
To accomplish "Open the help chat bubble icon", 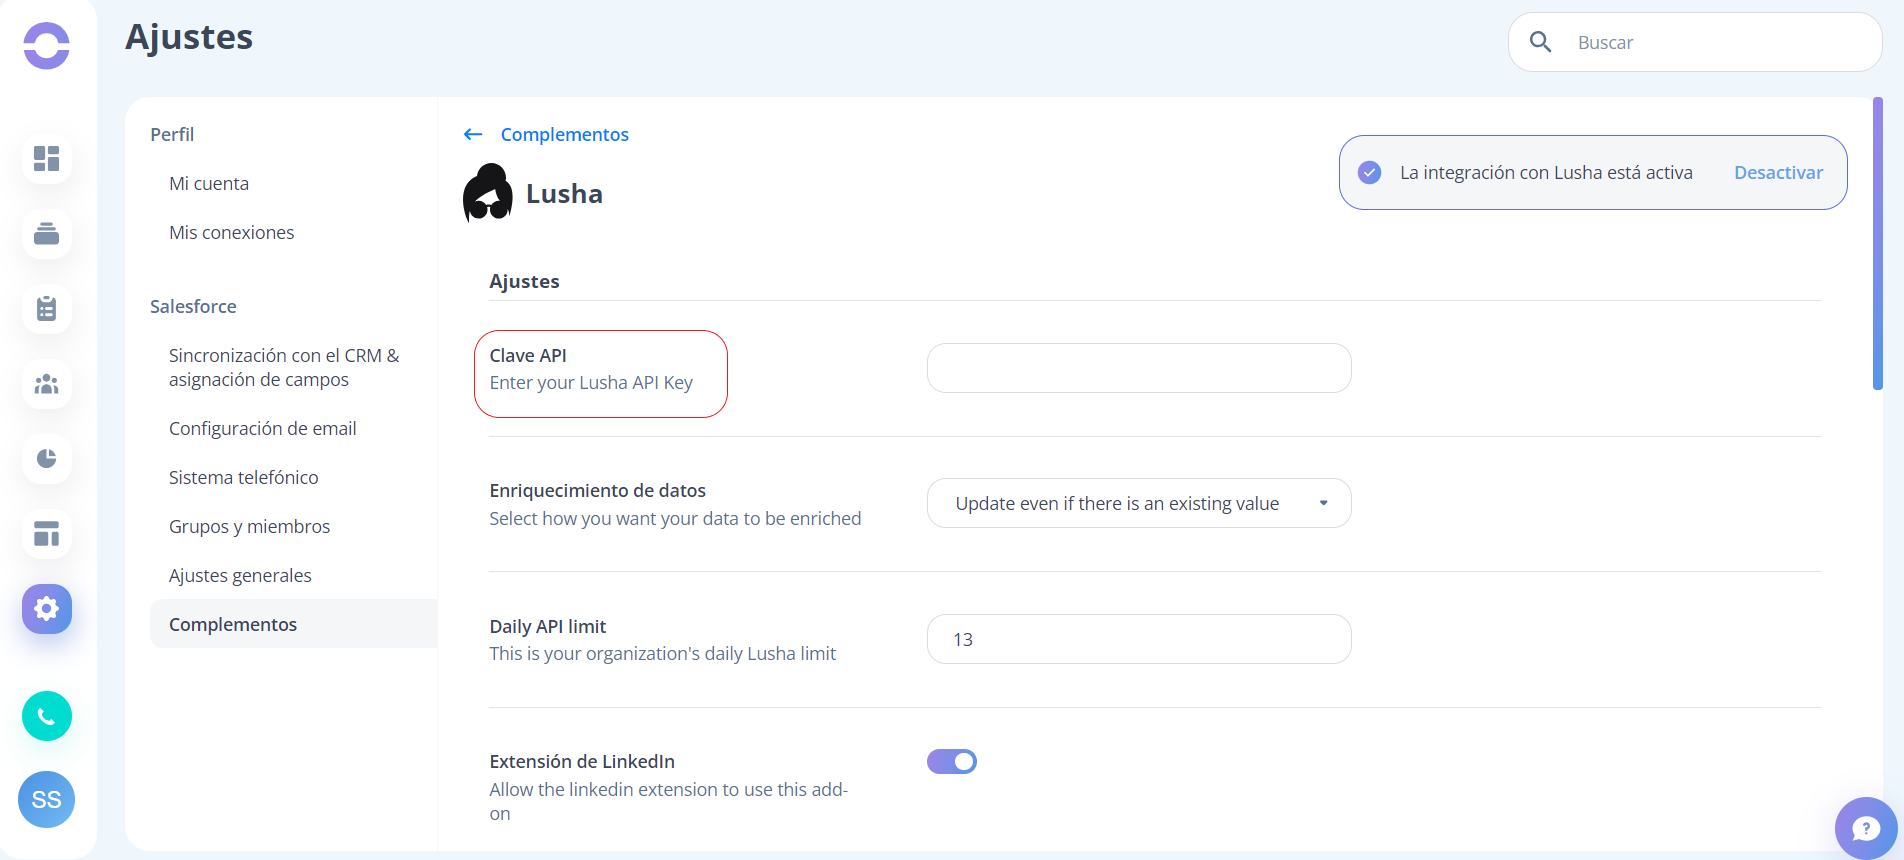I will click(x=1866, y=828).
